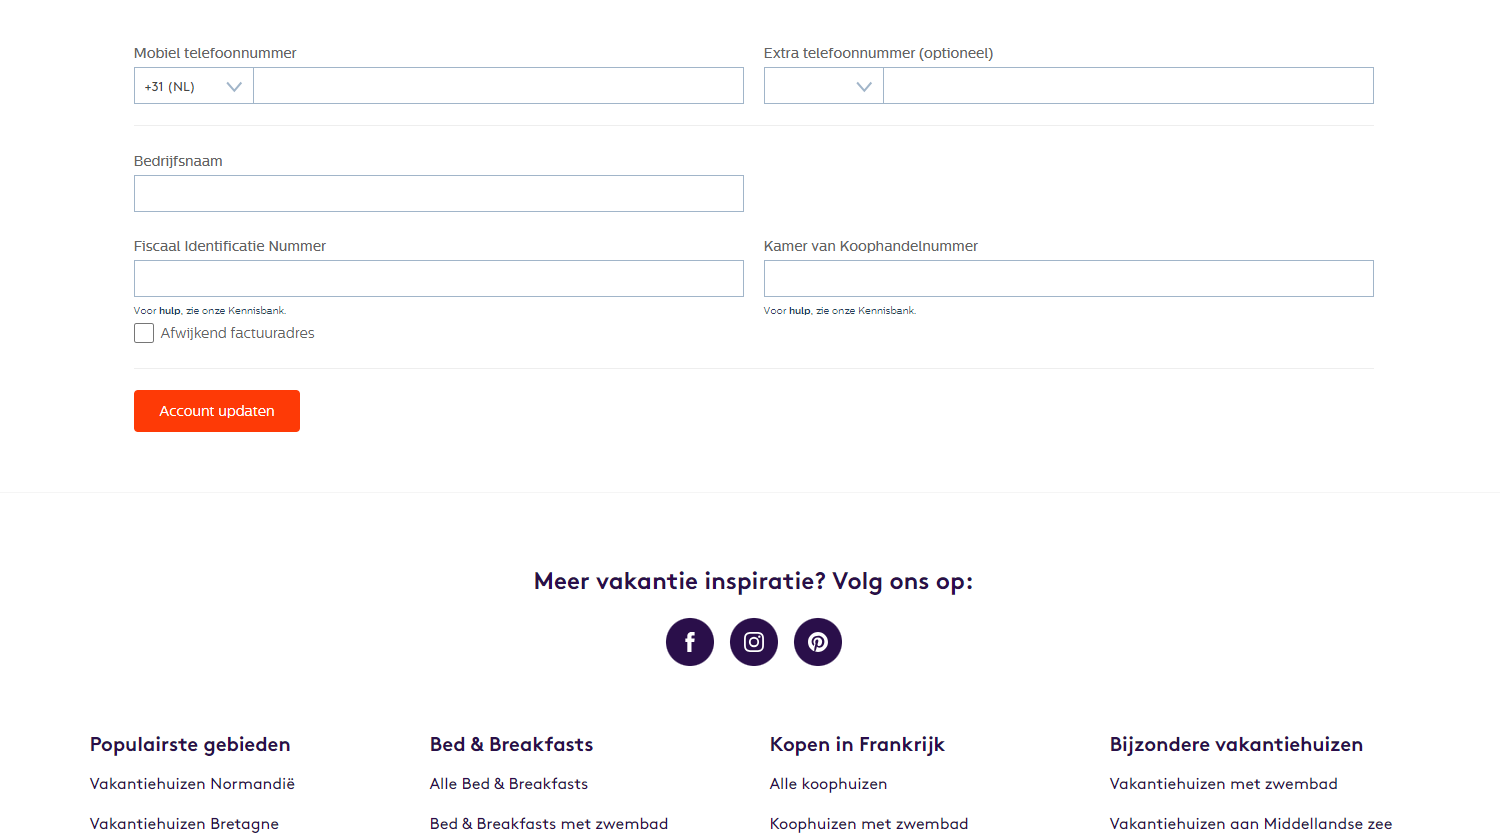Expand the +31 (NL) country code dropdown
Image resolution: width=1500 pixels, height=840 pixels.
(194, 86)
